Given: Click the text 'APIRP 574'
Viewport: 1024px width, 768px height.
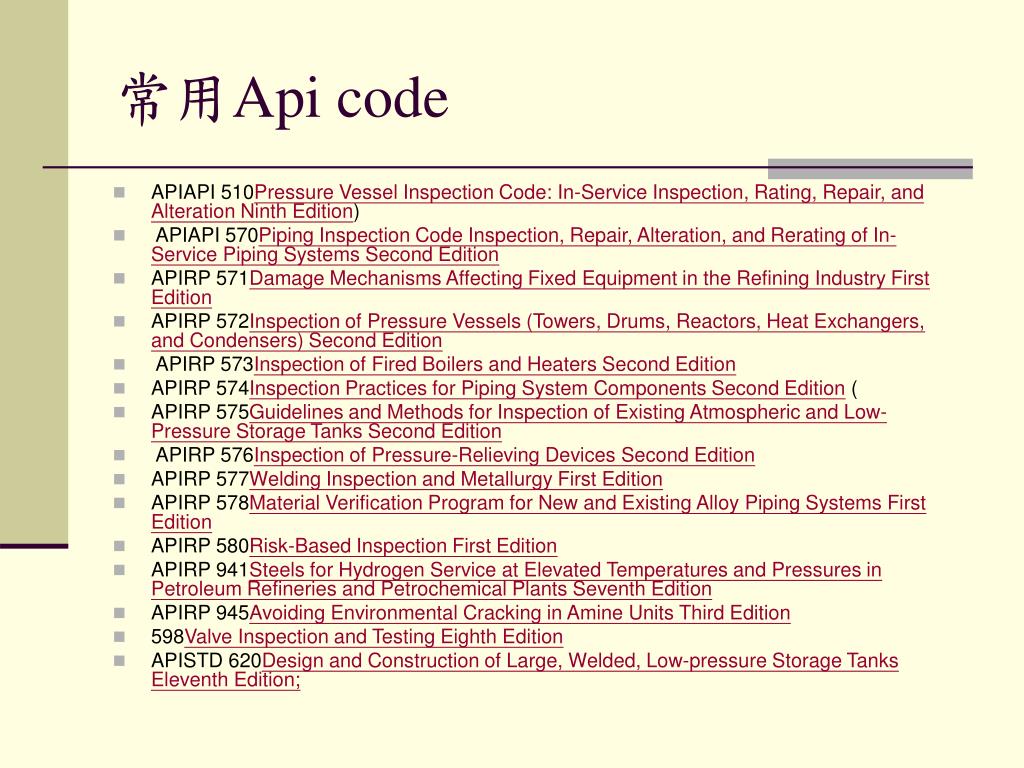Looking at the screenshot, I should coord(200,389).
